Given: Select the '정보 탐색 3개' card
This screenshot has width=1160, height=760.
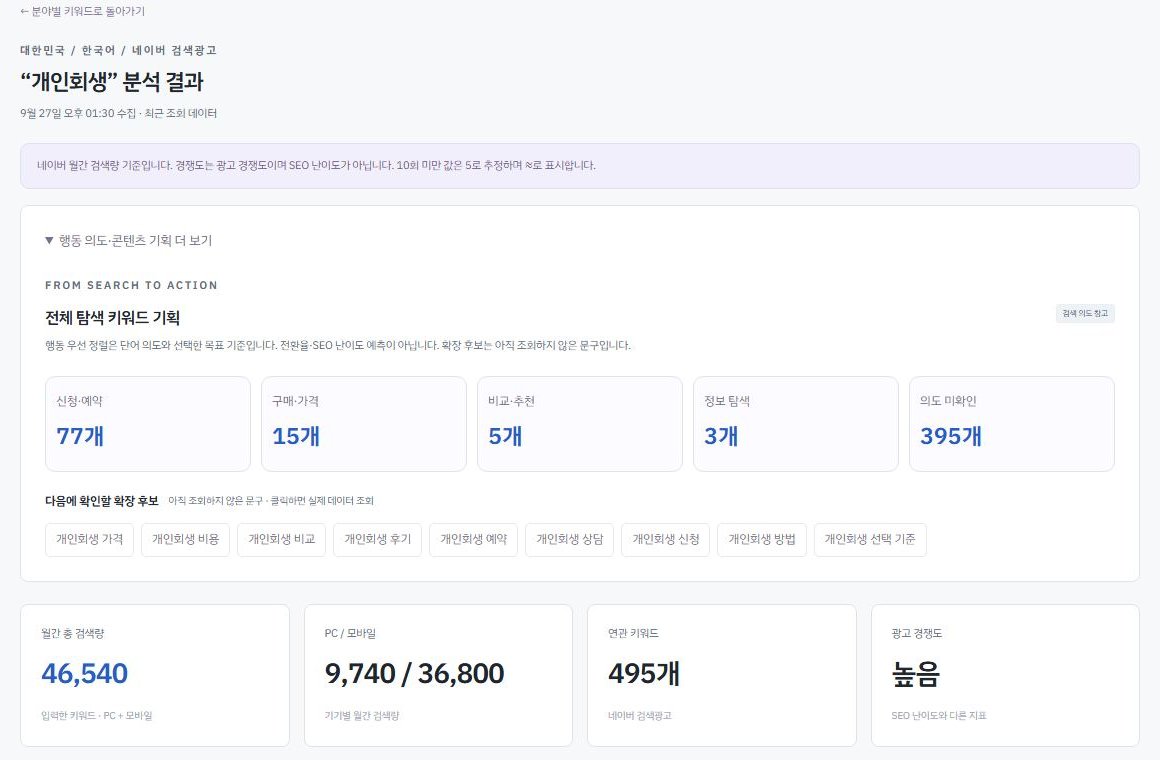Looking at the screenshot, I should pyautogui.click(x=796, y=424).
